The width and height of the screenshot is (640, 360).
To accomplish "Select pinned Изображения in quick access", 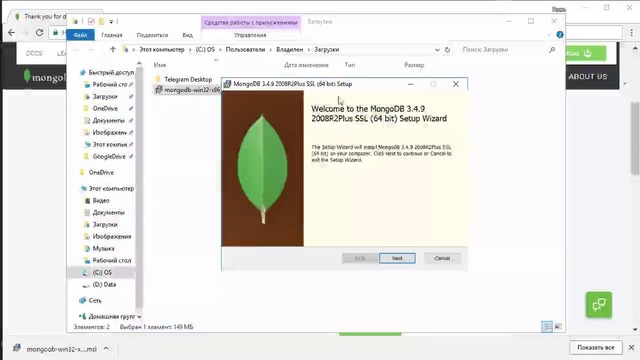I will (x=109, y=133).
